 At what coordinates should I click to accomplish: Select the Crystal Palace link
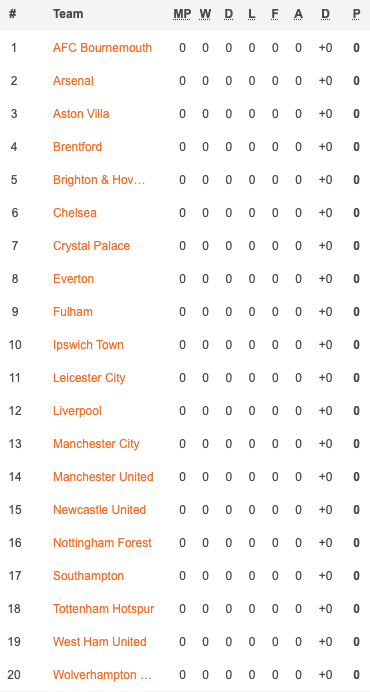pyautogui.click(x=91, y=246)
